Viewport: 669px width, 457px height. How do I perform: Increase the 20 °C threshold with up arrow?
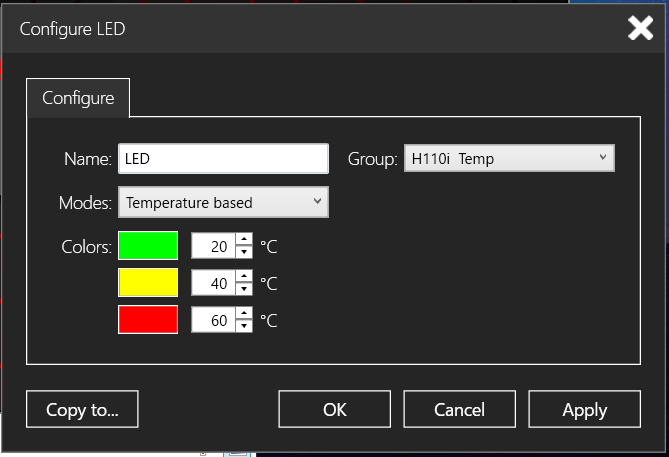244,239
